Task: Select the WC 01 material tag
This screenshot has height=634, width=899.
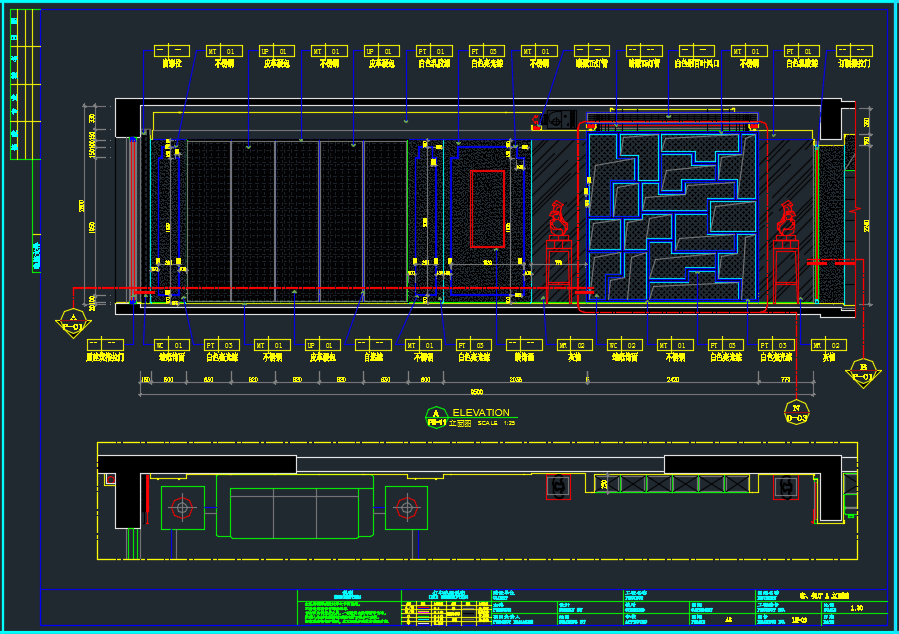Action: [172, 345]
